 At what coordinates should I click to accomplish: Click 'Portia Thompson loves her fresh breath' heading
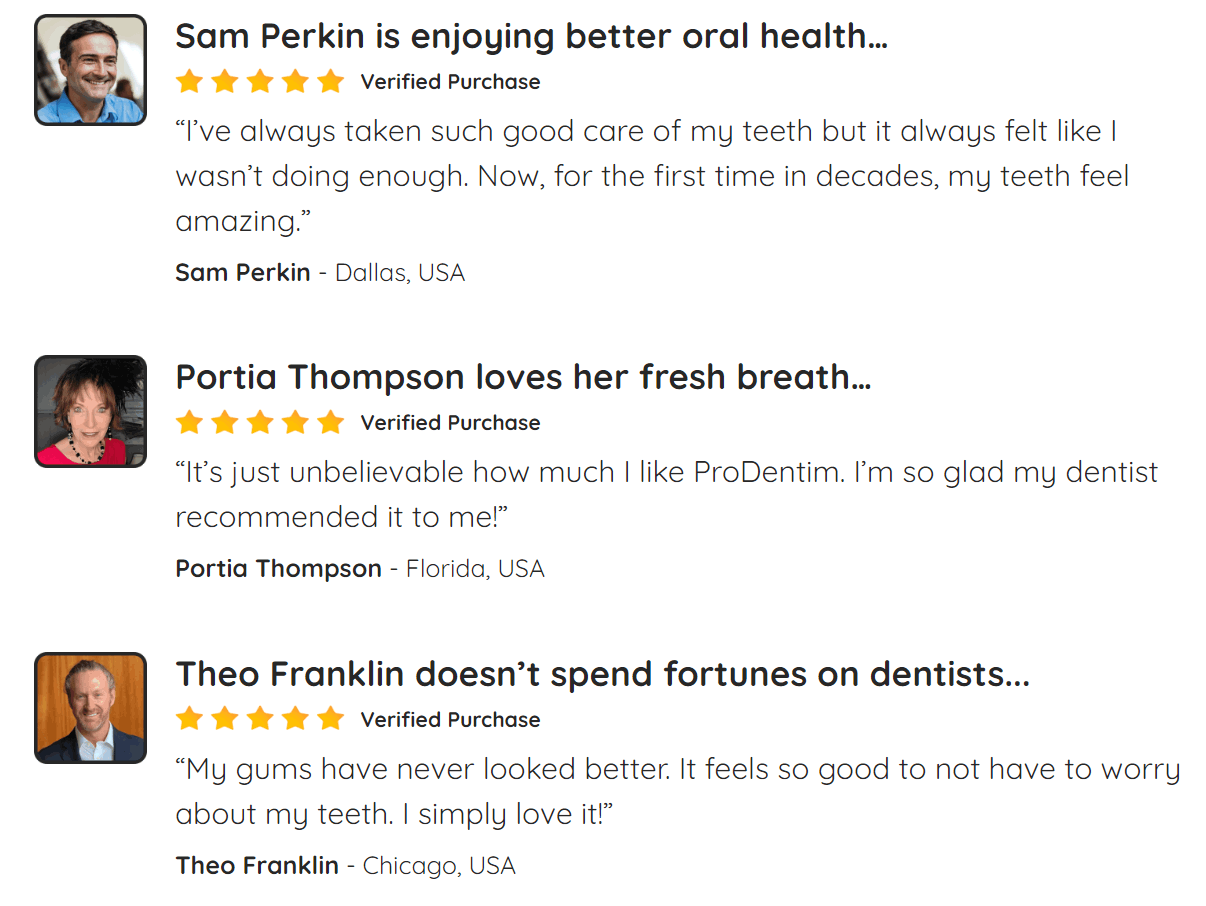click(x=523, y=378)
